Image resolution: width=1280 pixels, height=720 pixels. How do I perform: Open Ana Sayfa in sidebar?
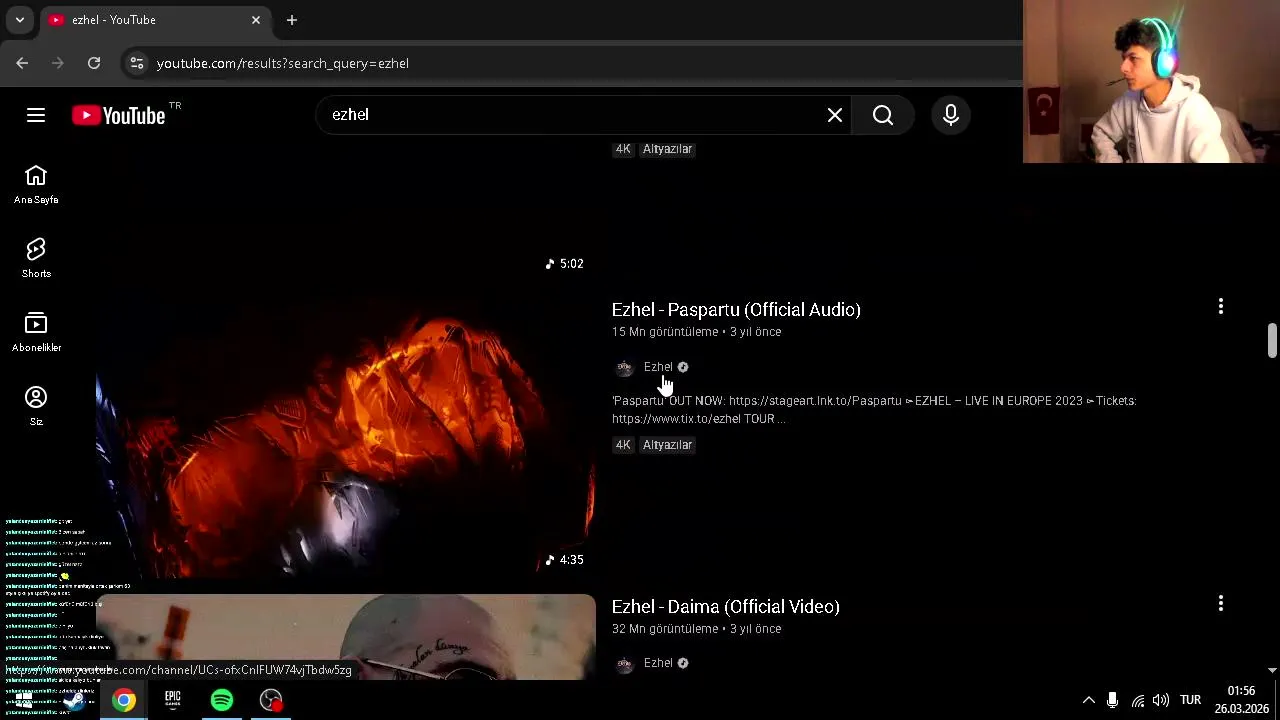coord(36,185)
